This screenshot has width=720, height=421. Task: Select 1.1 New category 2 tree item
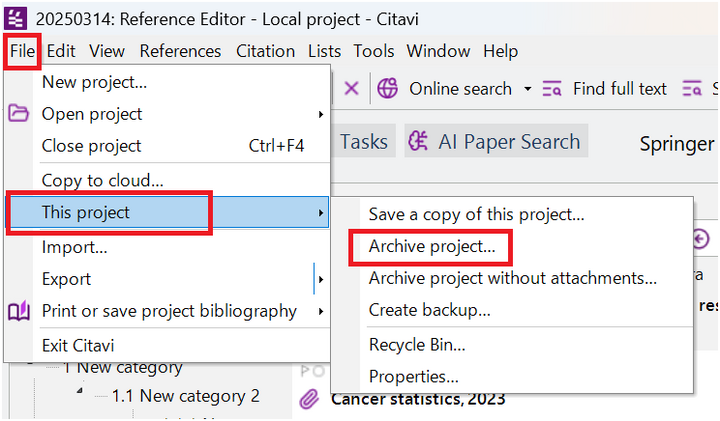186,396
